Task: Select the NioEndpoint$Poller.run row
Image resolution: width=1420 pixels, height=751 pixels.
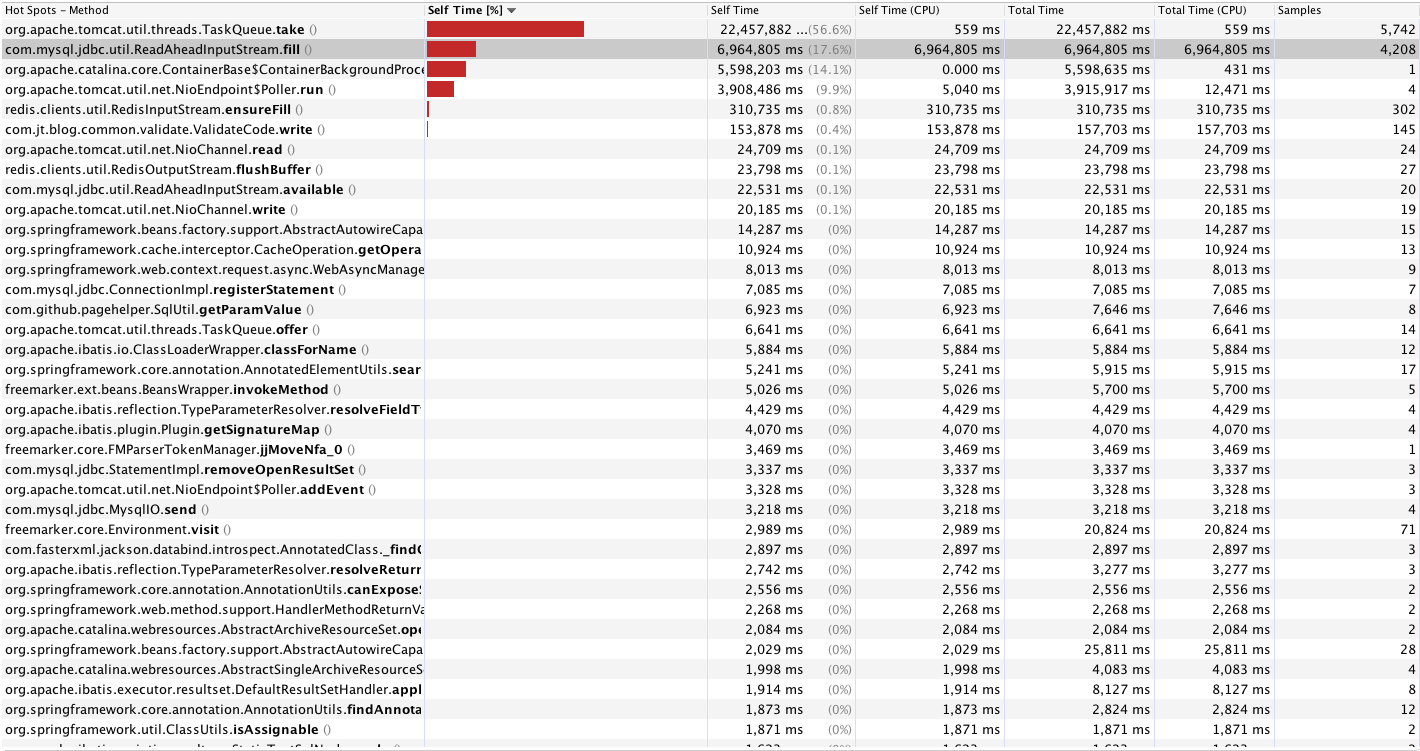Action: 710,90
